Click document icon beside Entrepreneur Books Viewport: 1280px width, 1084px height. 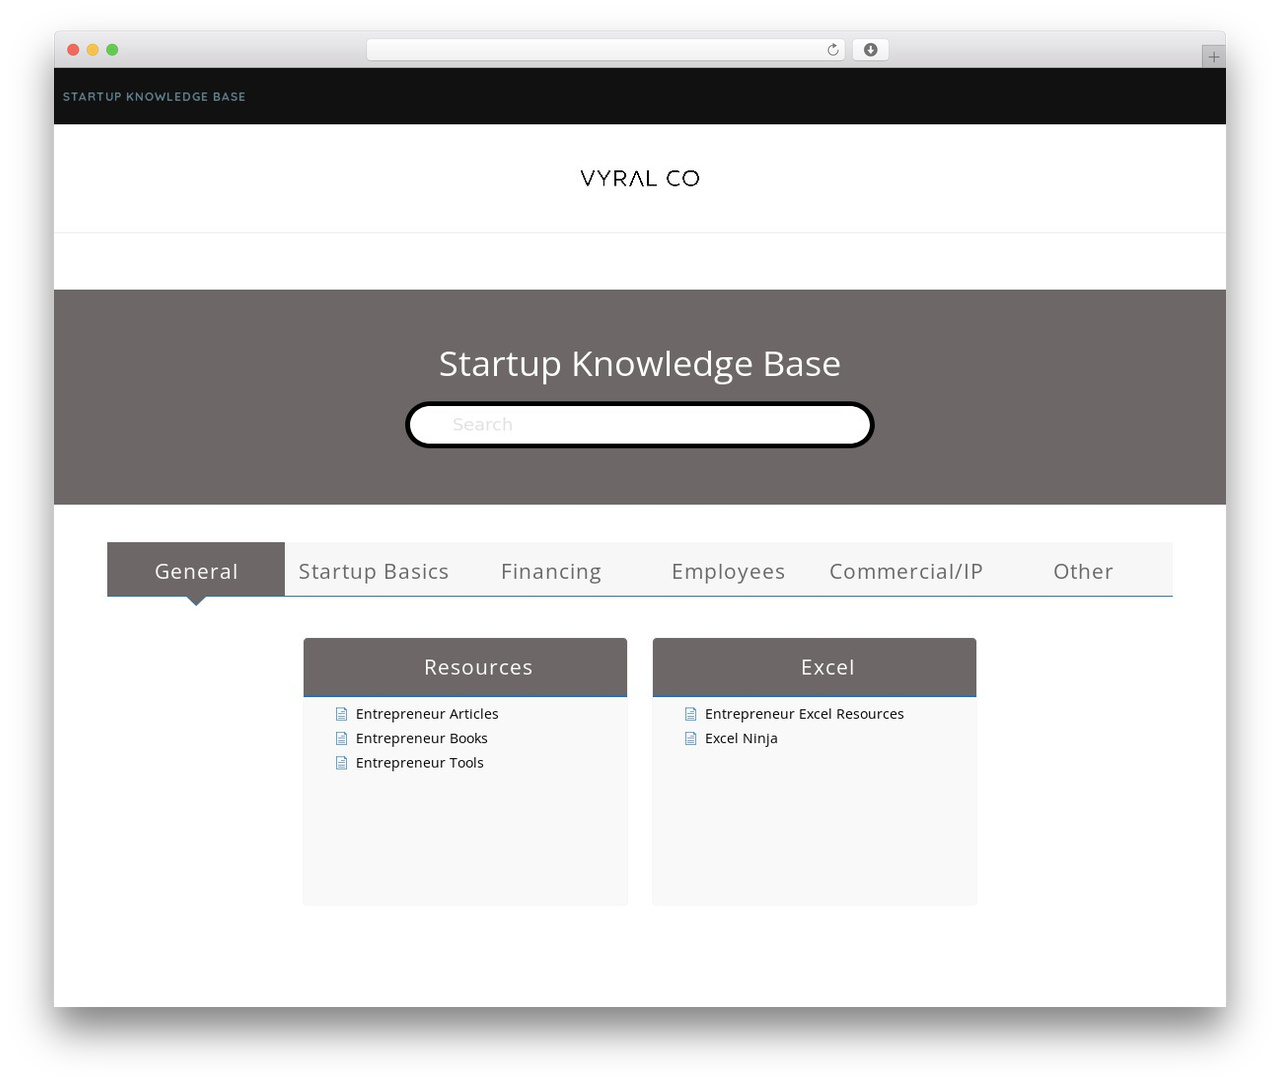(341, 738)
